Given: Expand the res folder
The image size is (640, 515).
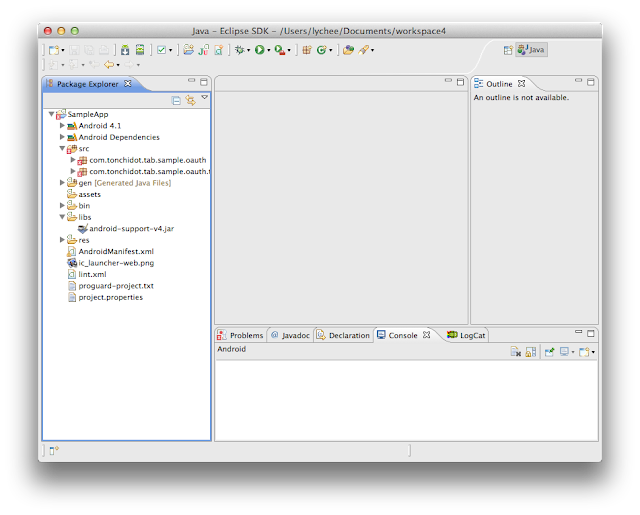Looking at the screenshot, I should (62, 240).
